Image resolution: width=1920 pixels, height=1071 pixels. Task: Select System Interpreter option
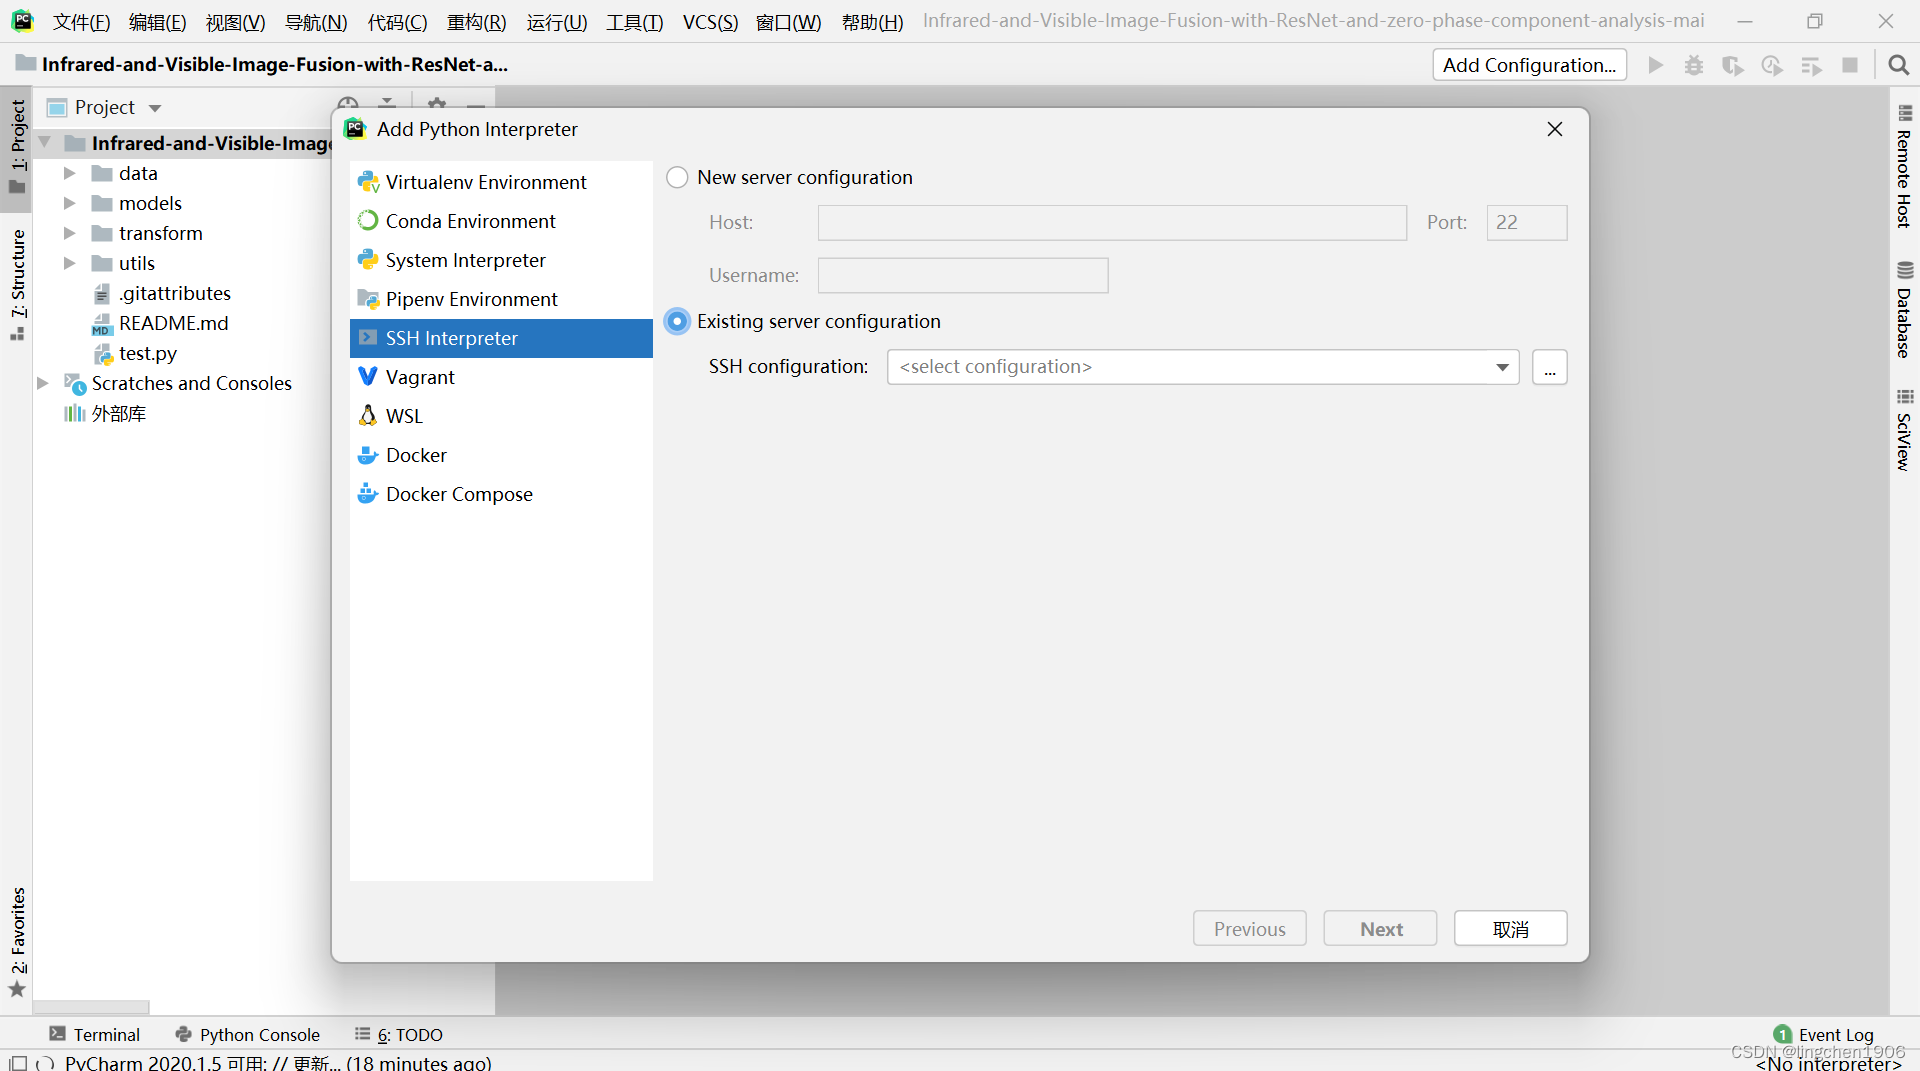tap(501, 260)
